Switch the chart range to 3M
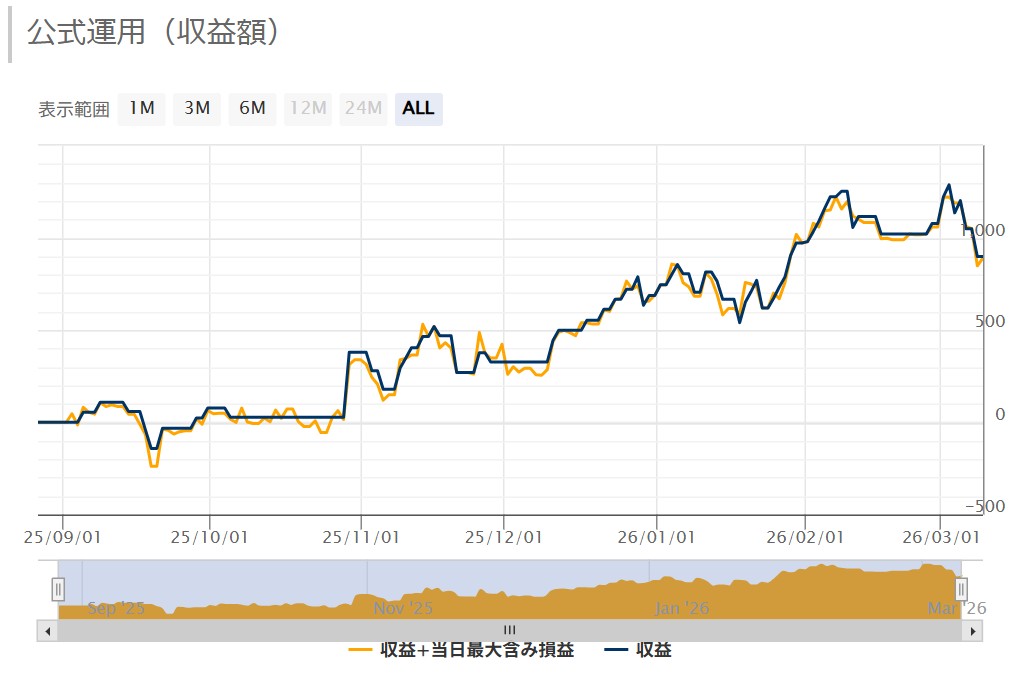1019x674 pixels. tap(197, 108)
